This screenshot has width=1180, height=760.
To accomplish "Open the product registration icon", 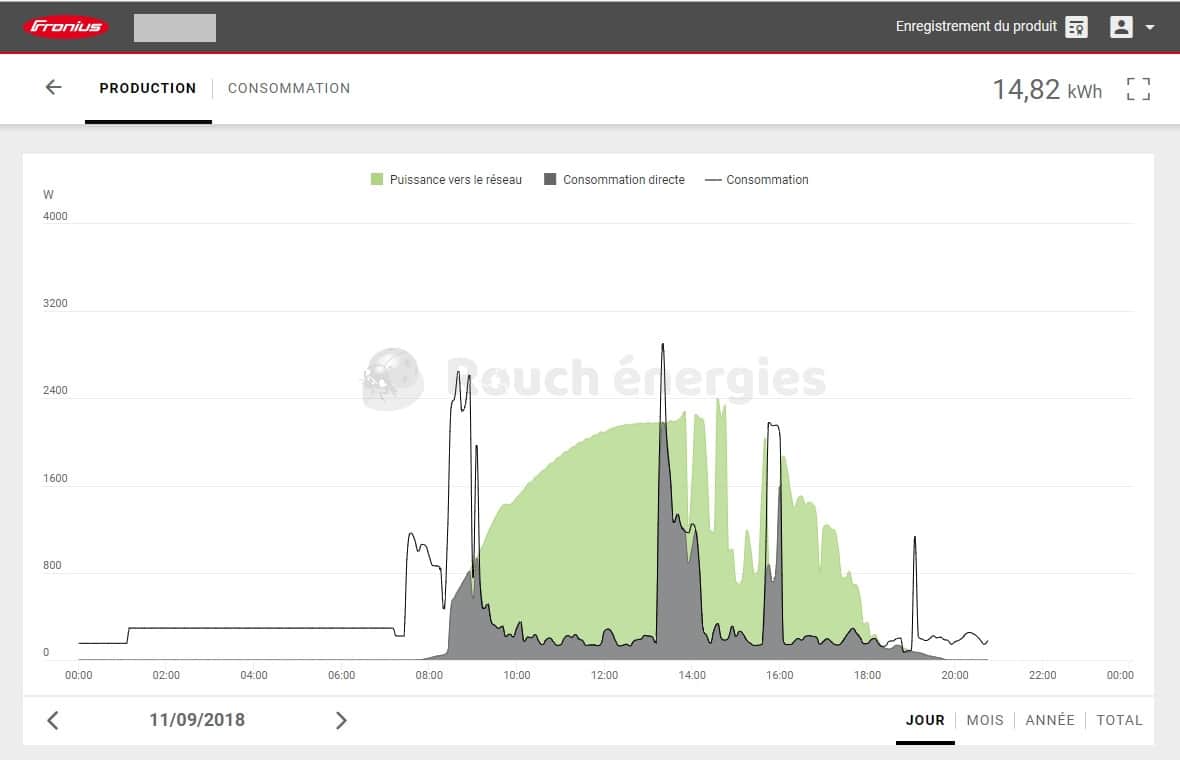I will point(1076,27).
